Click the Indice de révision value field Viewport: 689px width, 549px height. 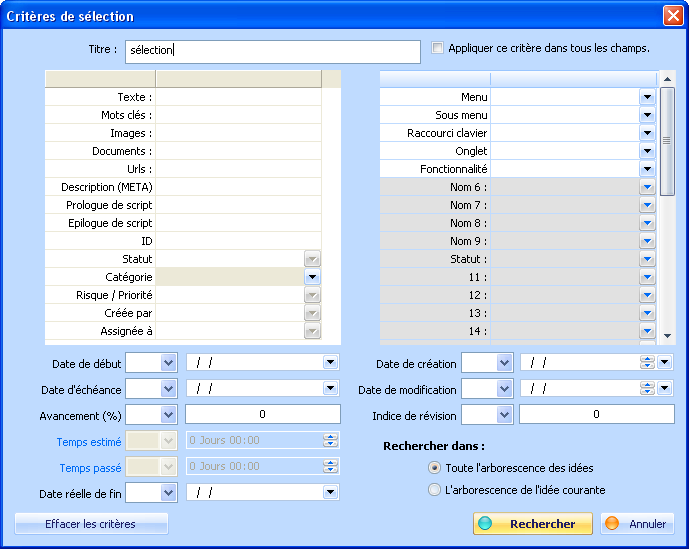coord(597,414)
